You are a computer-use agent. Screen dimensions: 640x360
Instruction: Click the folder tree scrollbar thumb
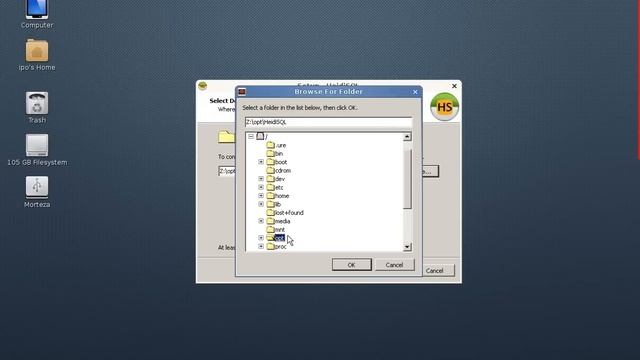point(407,178)
